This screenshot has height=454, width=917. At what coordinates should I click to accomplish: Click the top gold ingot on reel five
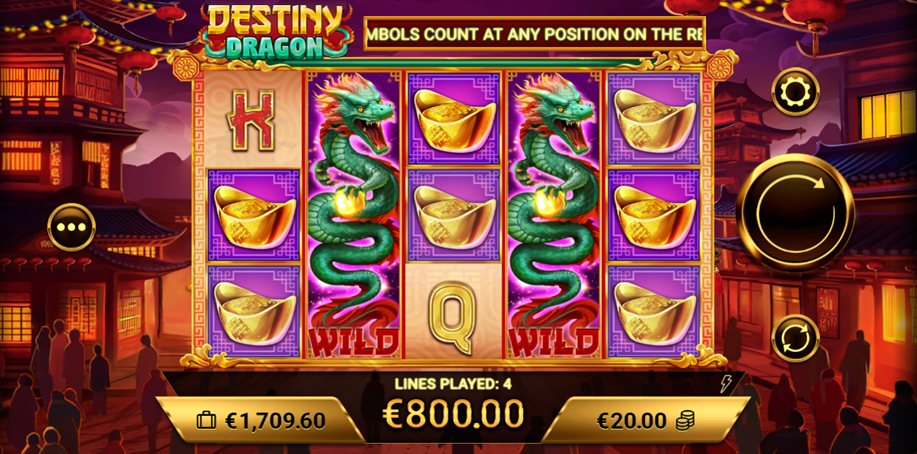click(x=654, y=119)
